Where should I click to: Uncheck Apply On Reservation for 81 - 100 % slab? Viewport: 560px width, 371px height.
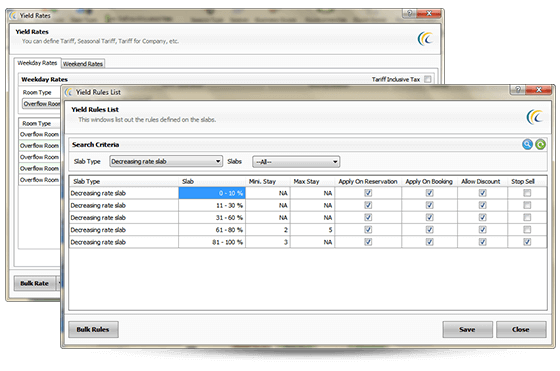pyautogui.click(x=368, y=242)
